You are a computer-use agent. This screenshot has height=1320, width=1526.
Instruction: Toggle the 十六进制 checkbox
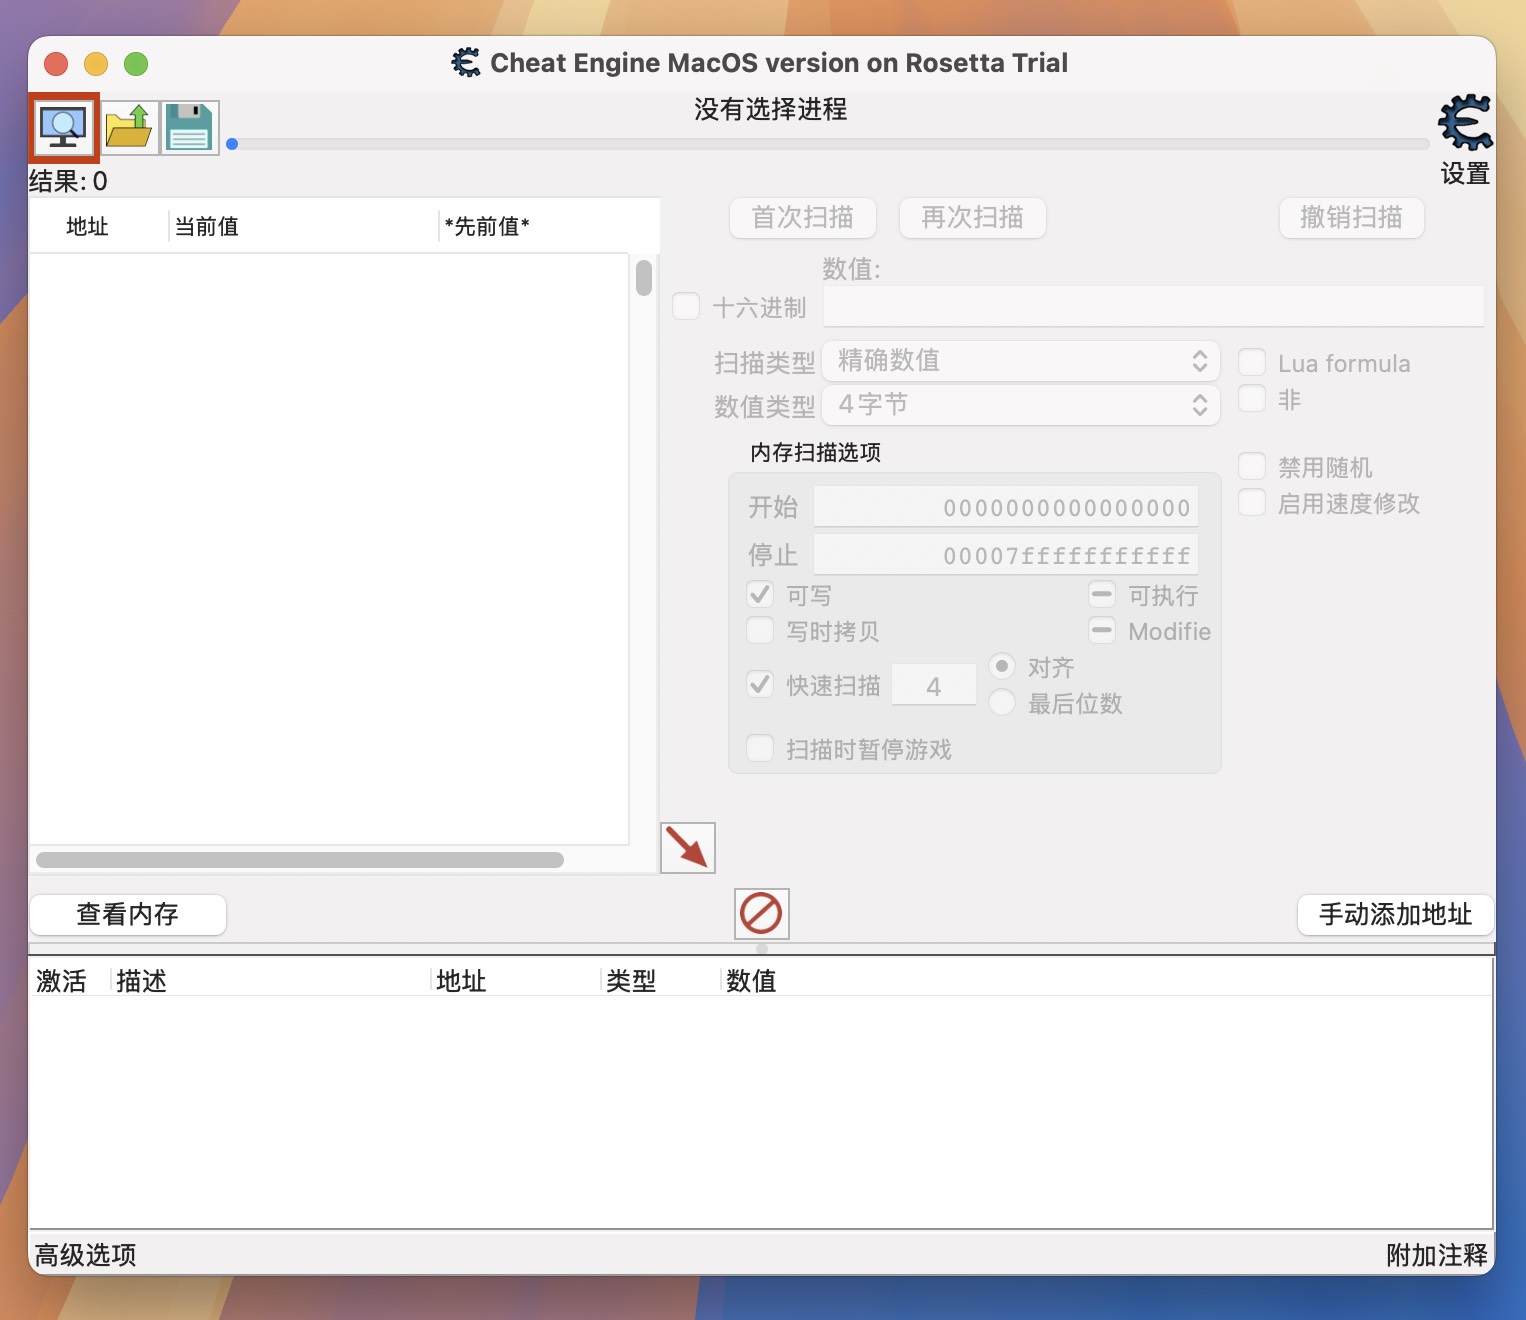(x=686, y=306)
